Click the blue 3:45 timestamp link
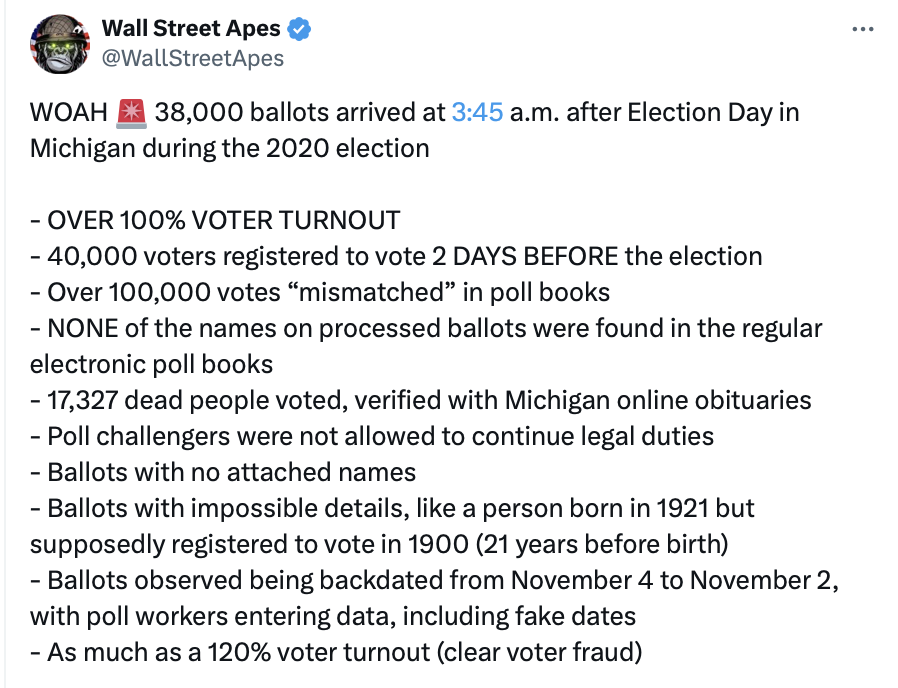The height and width of the screenshot is (688, 898). (x=476, y=112)
